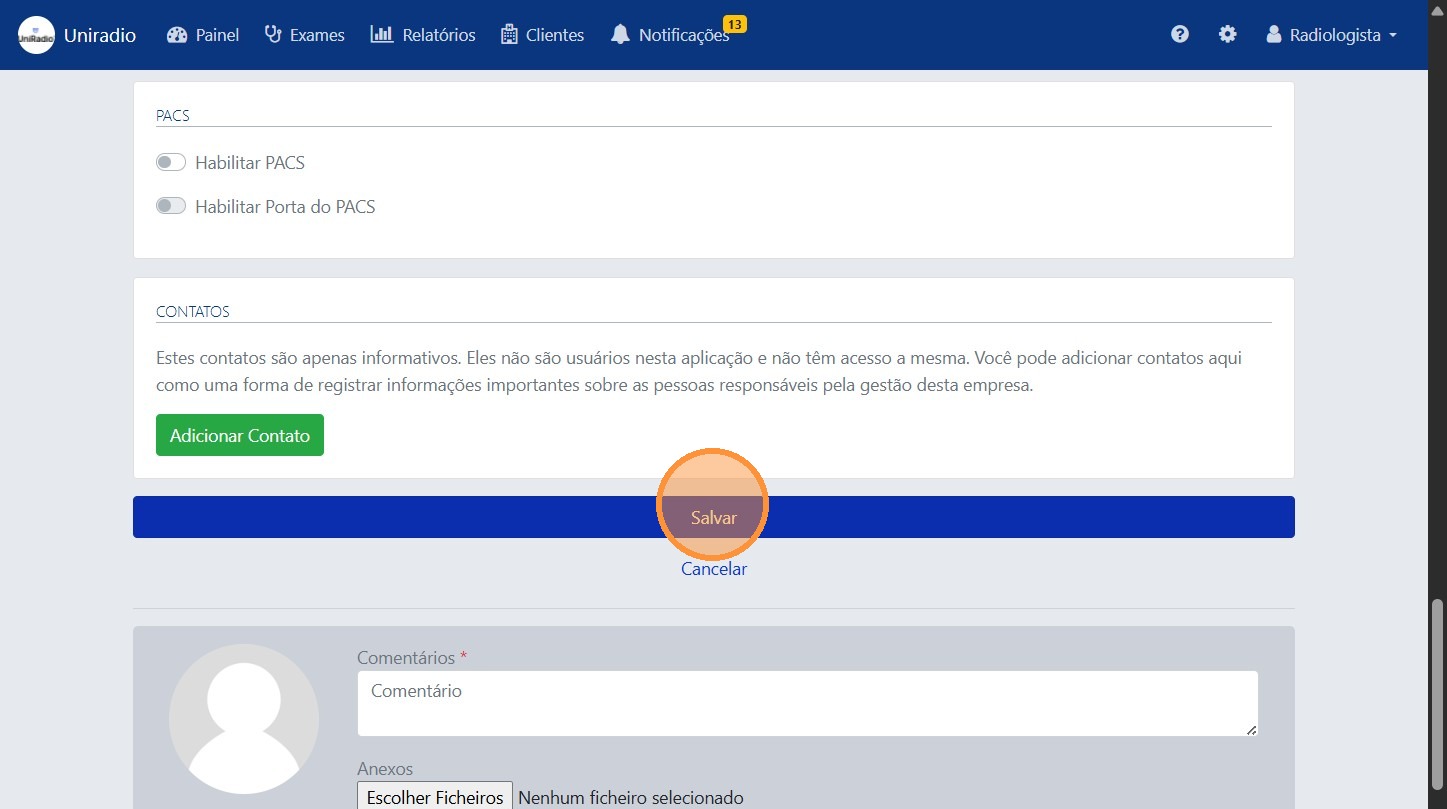Click the Escolher Ficheiros file button
The height and width of the screenshot is (809, 1447).
pyautogui.click(x=435, y=797)
